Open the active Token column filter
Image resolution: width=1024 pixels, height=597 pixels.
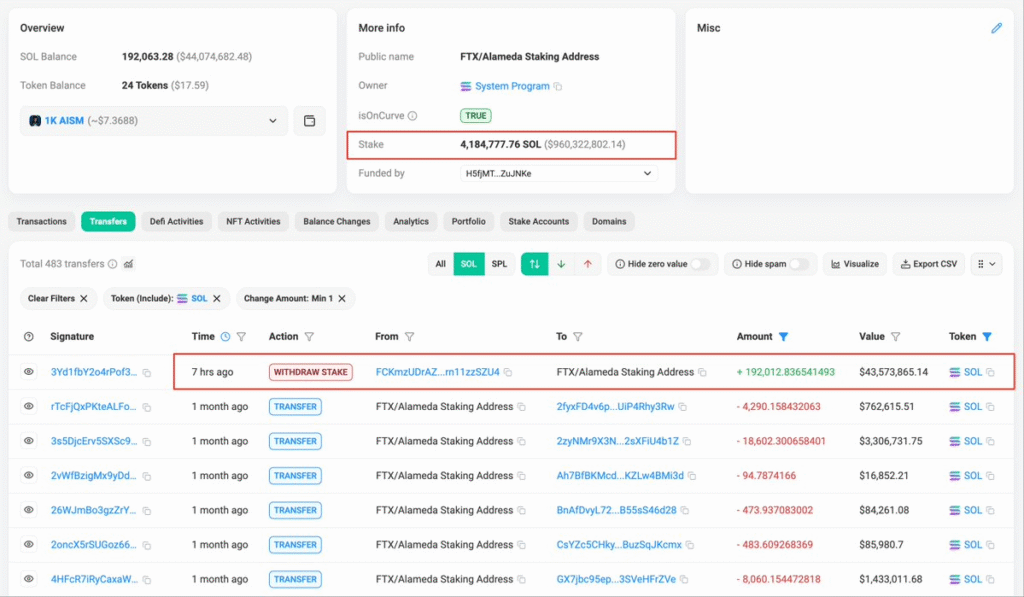[987, 336]
